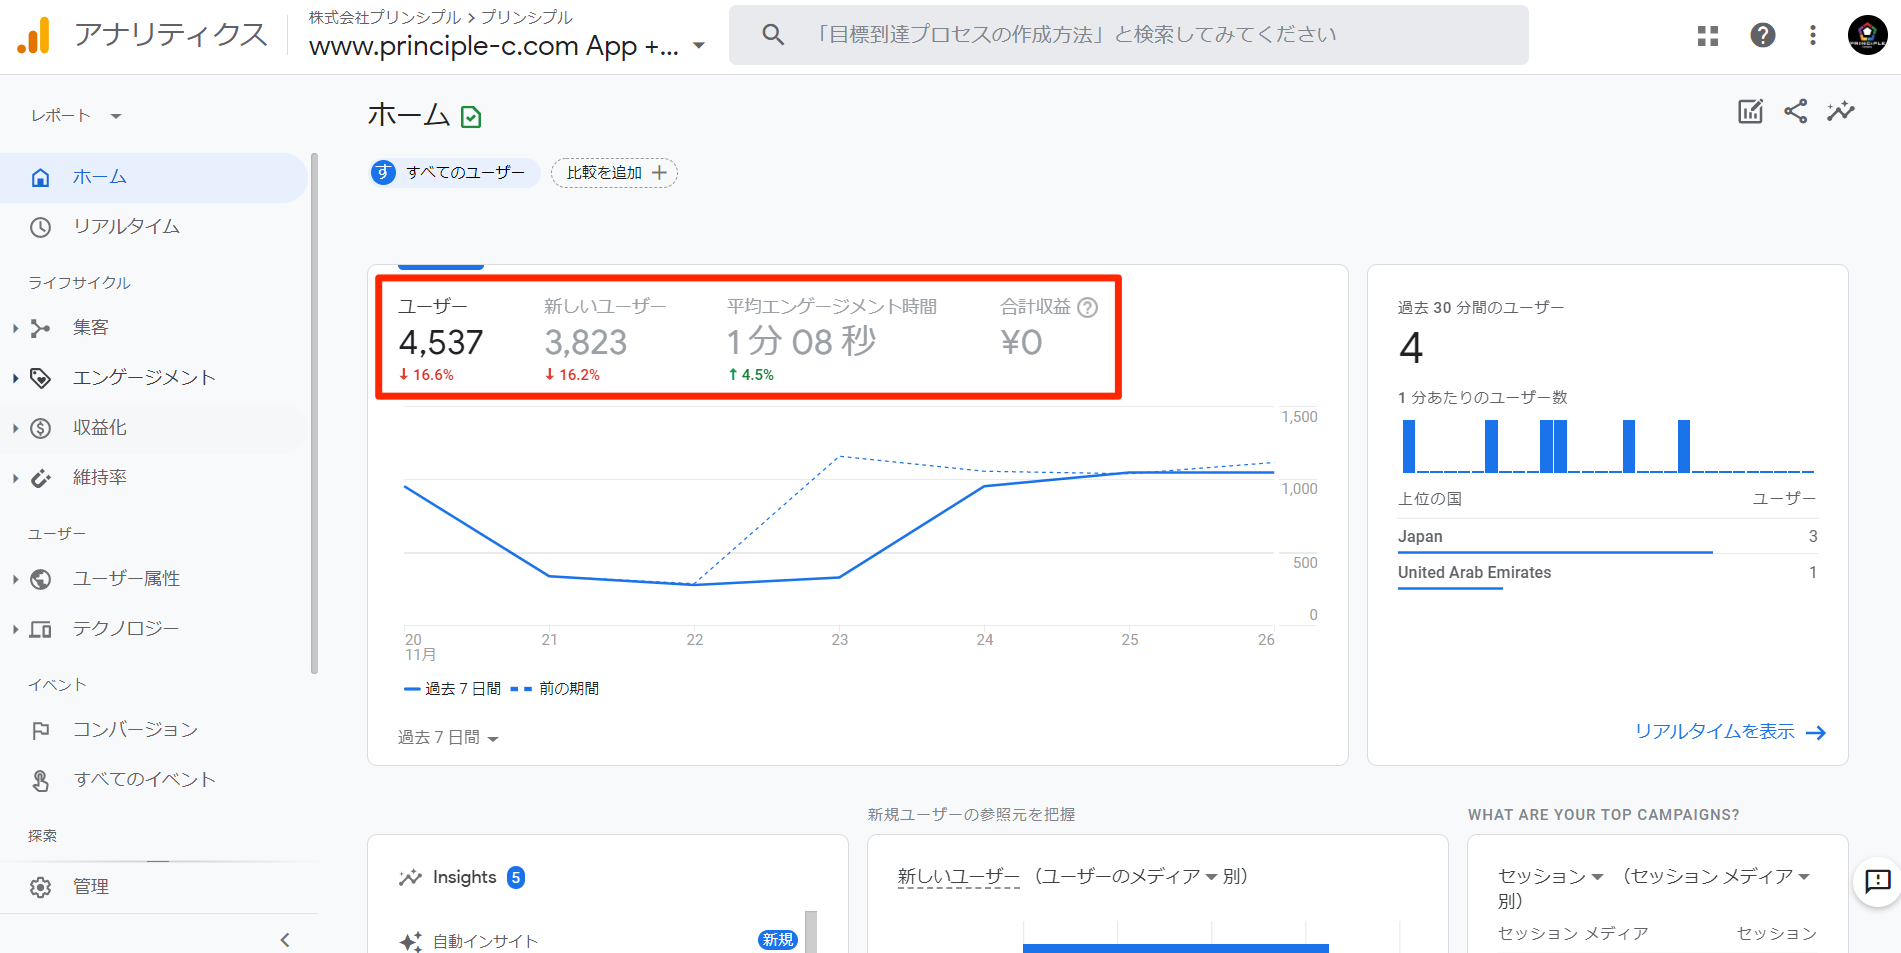Collapse the sidebar with the chevron arrow
1901x953 pixels.
[x=285, y=939]
